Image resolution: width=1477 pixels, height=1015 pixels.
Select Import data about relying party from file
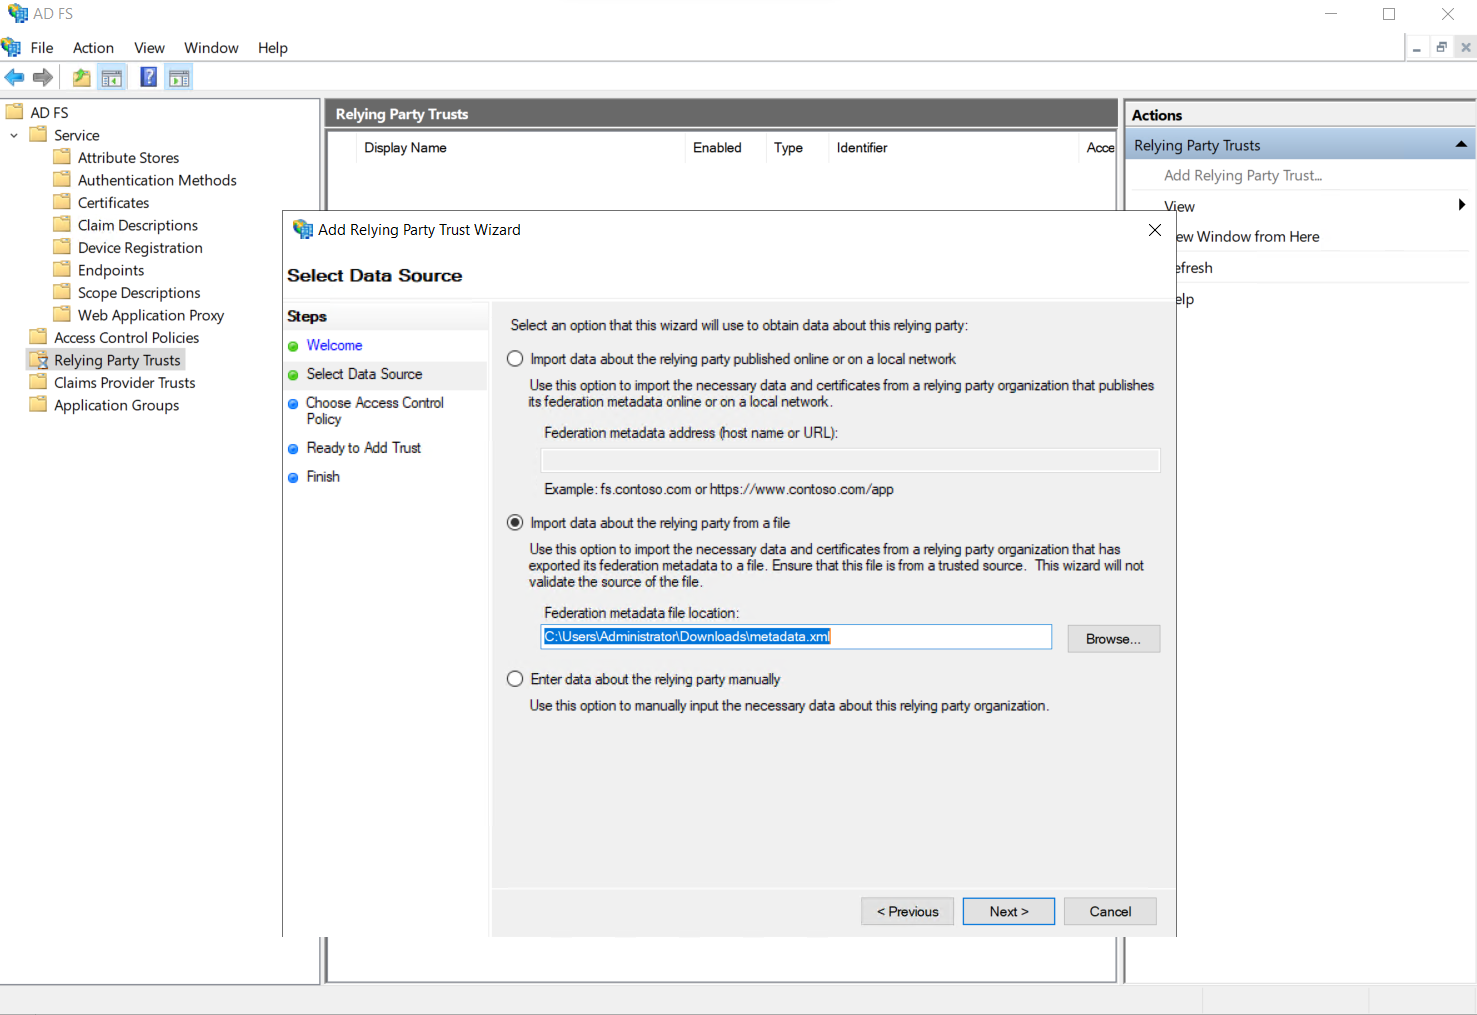(x=515, y=522)
